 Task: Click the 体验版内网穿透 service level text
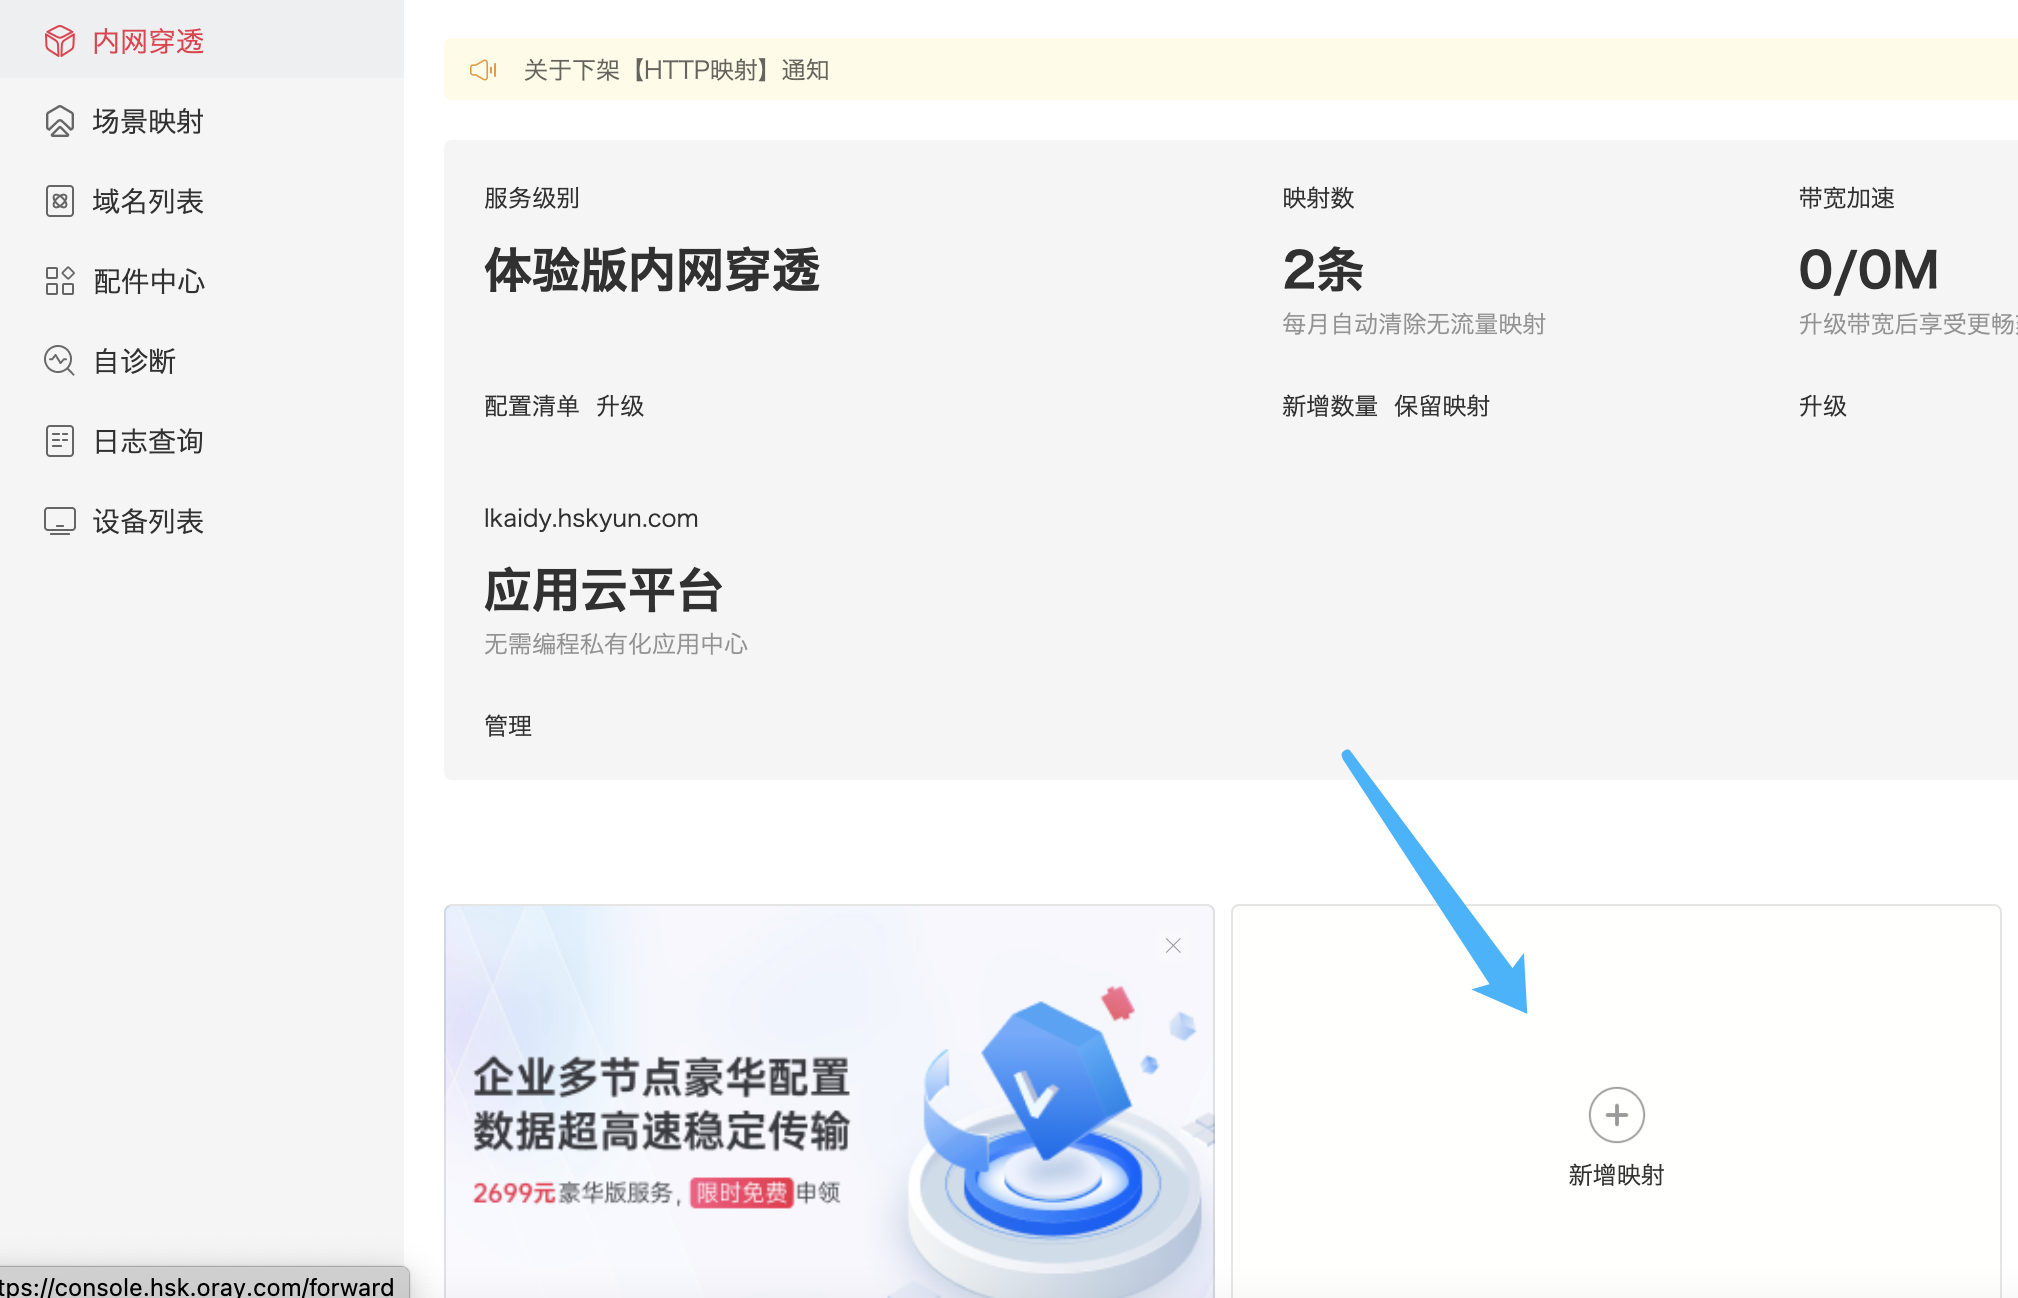point(652,270)
